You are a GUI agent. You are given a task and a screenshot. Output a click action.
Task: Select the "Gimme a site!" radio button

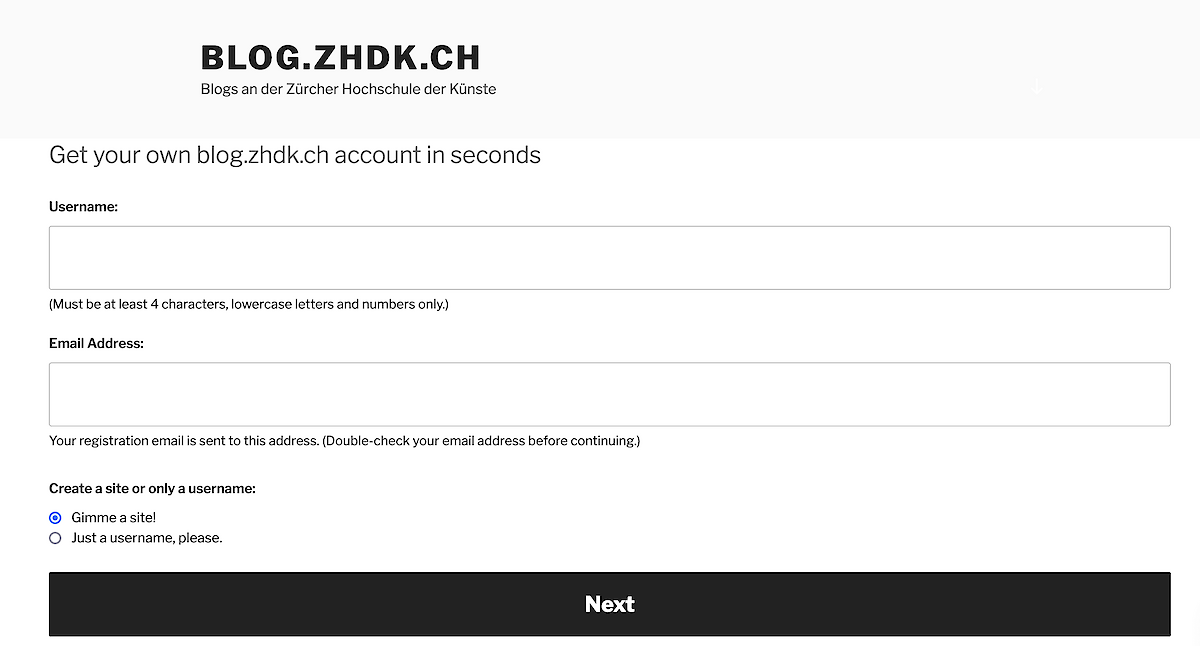[x=55, y=518]
